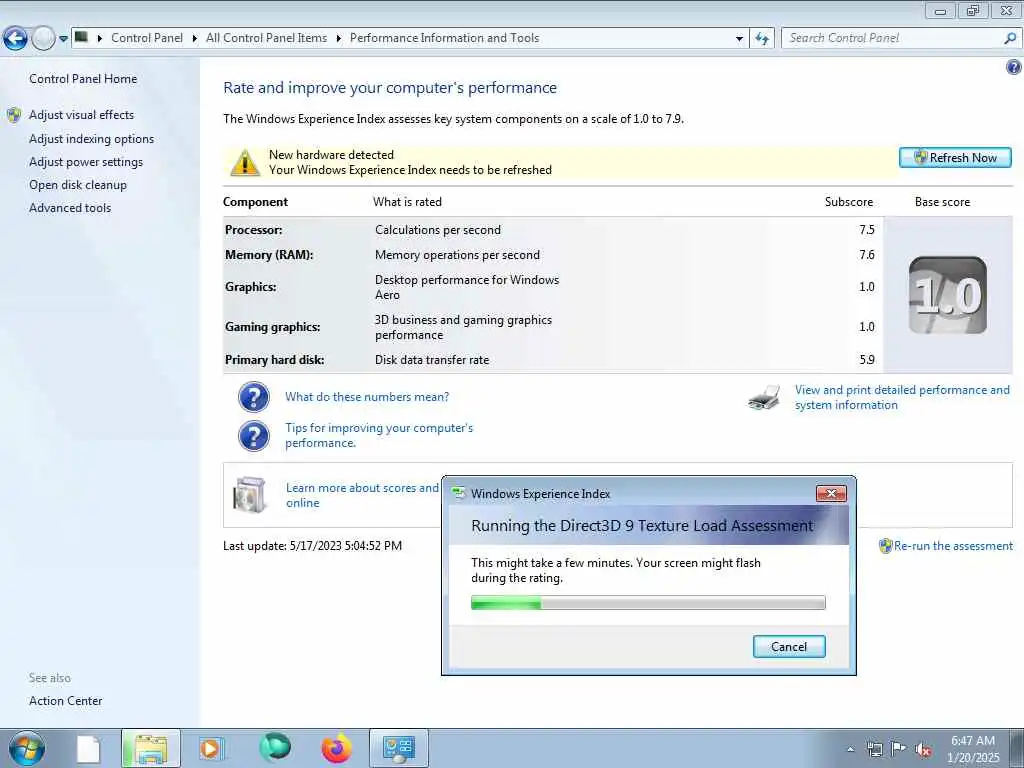Open Action Center flag tray icon

tap(899, 749)
